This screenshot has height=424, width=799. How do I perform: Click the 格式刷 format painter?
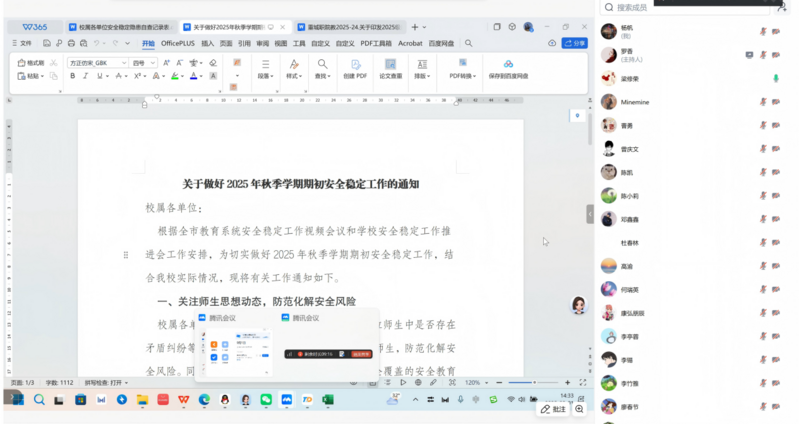[x=31, y=63]
